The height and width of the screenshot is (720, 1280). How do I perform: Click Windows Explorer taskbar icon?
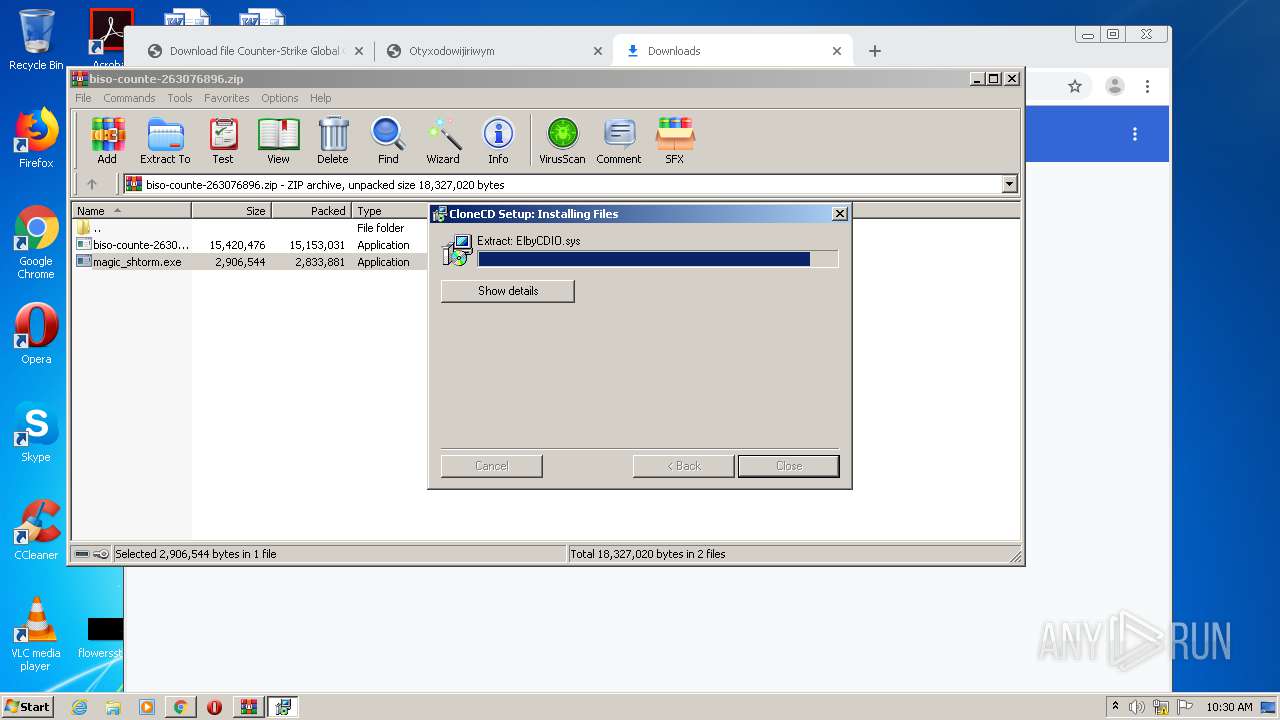point(113,707)
